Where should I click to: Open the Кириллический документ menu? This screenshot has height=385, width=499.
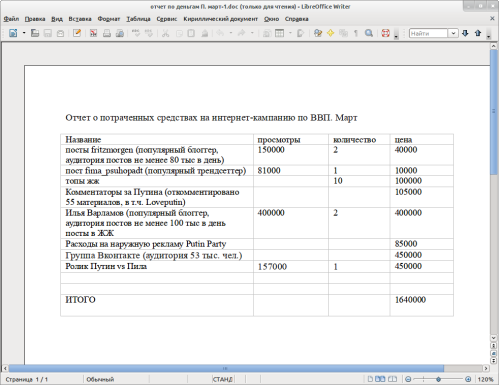coord(221,19)
